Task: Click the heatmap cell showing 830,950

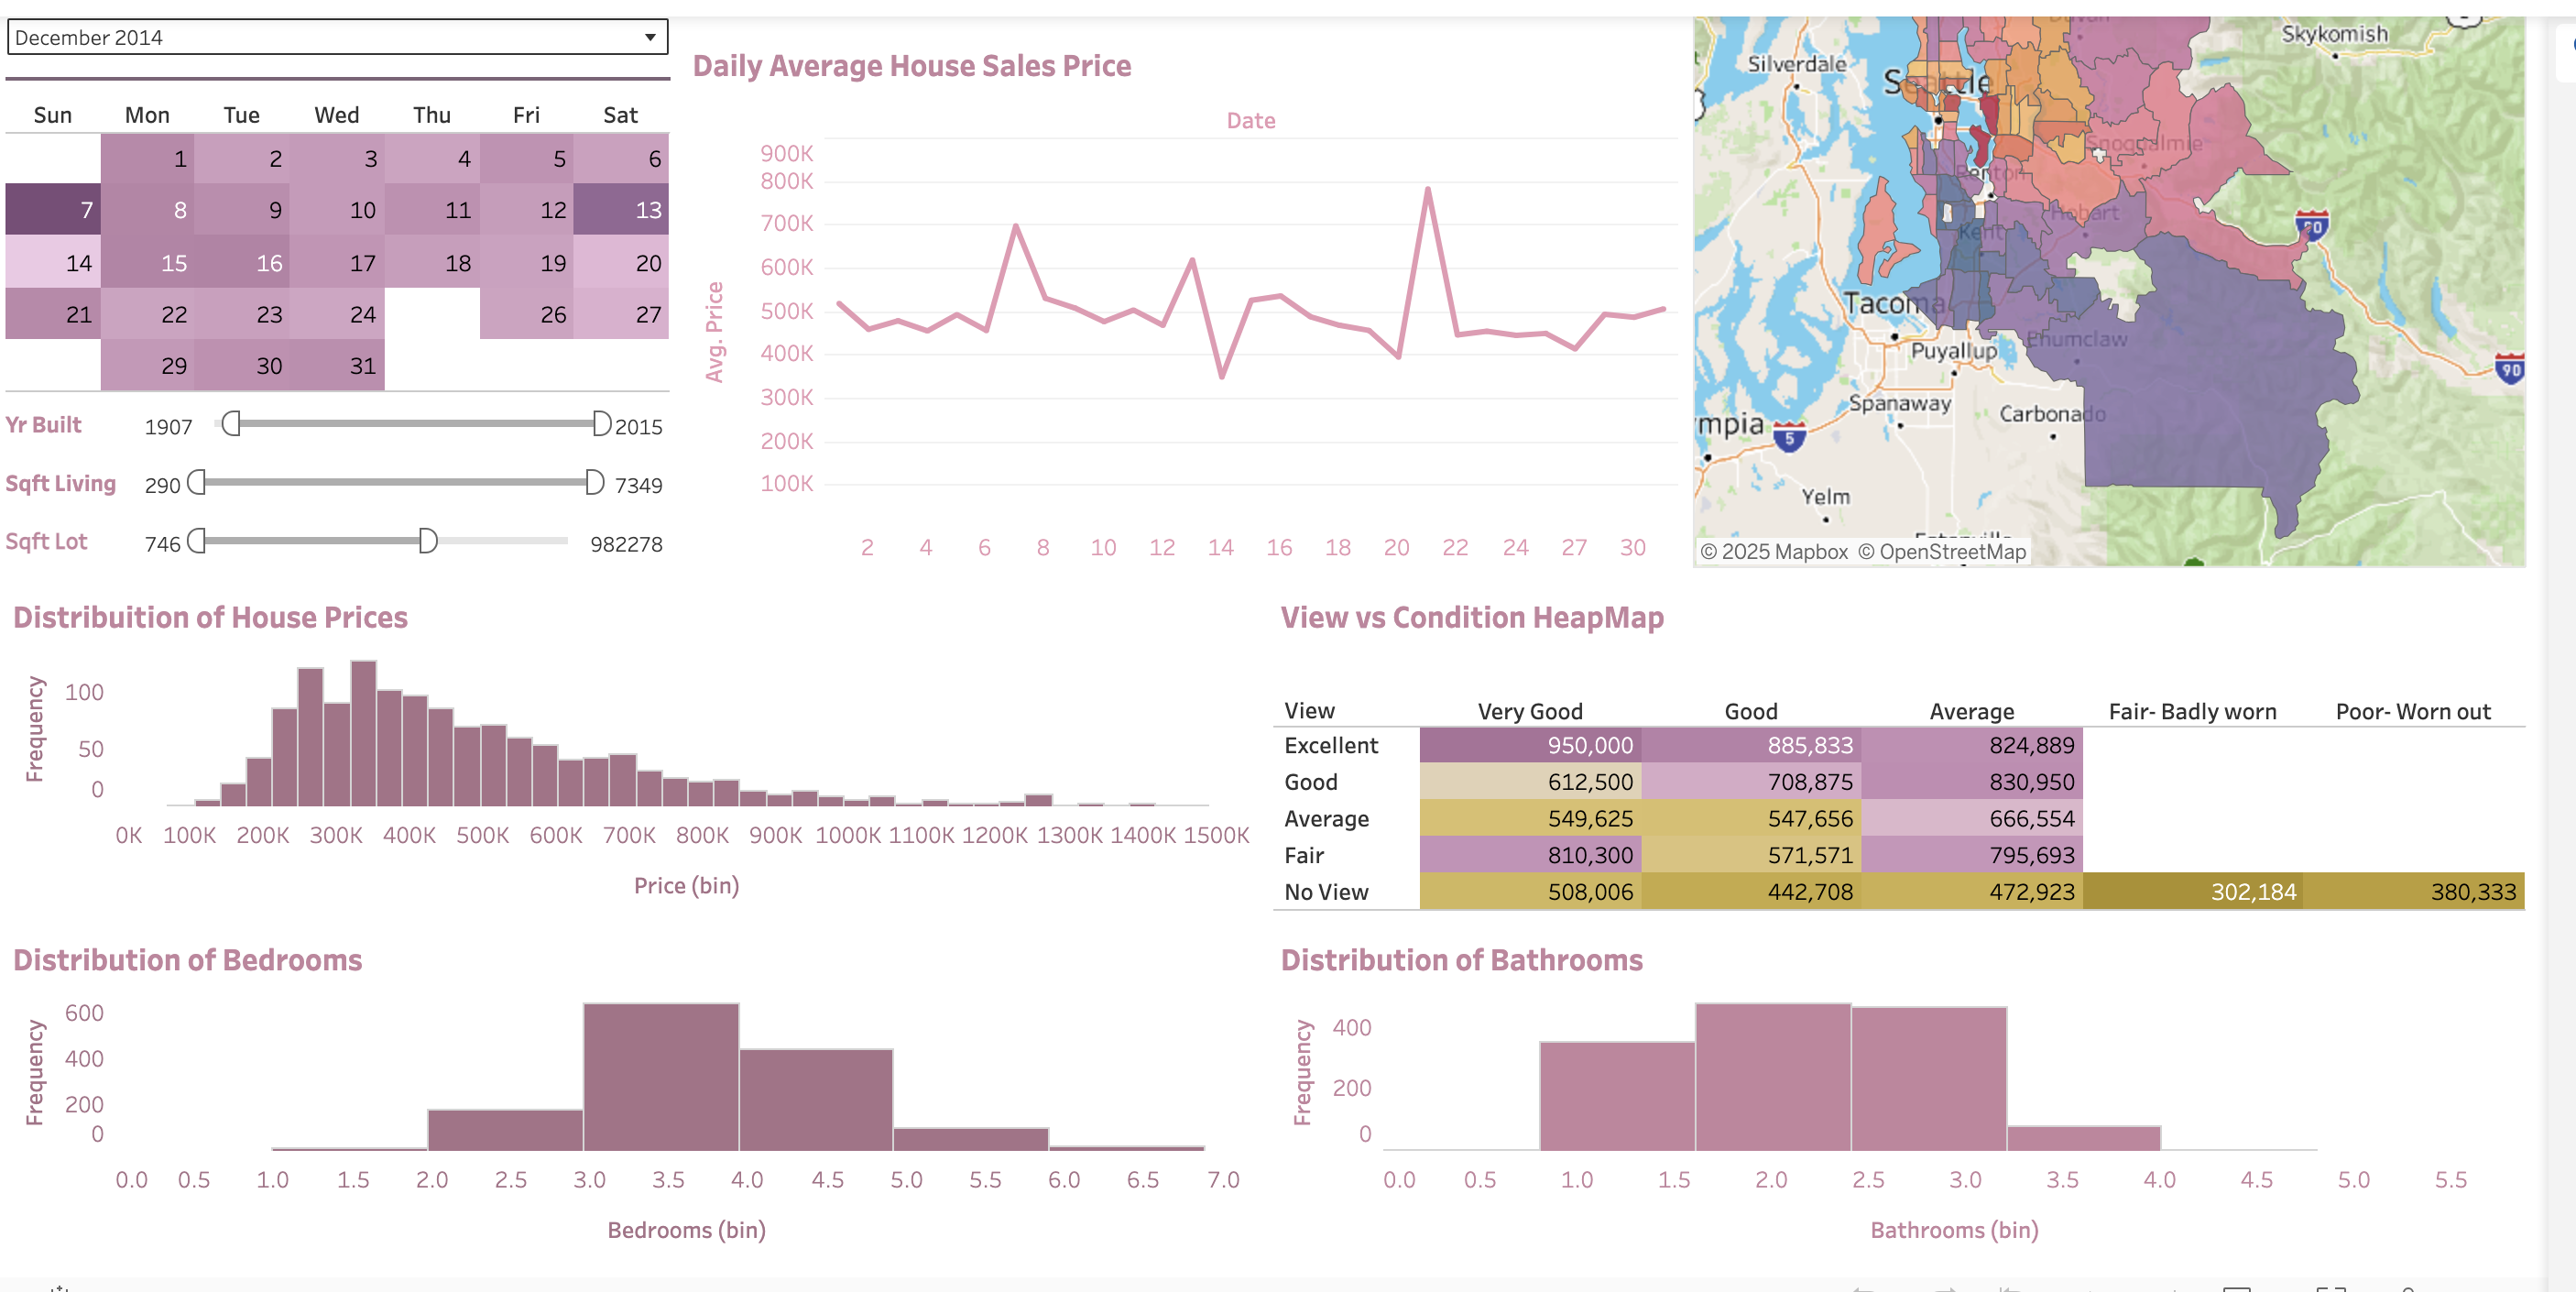Action: tap(1972, 781)
